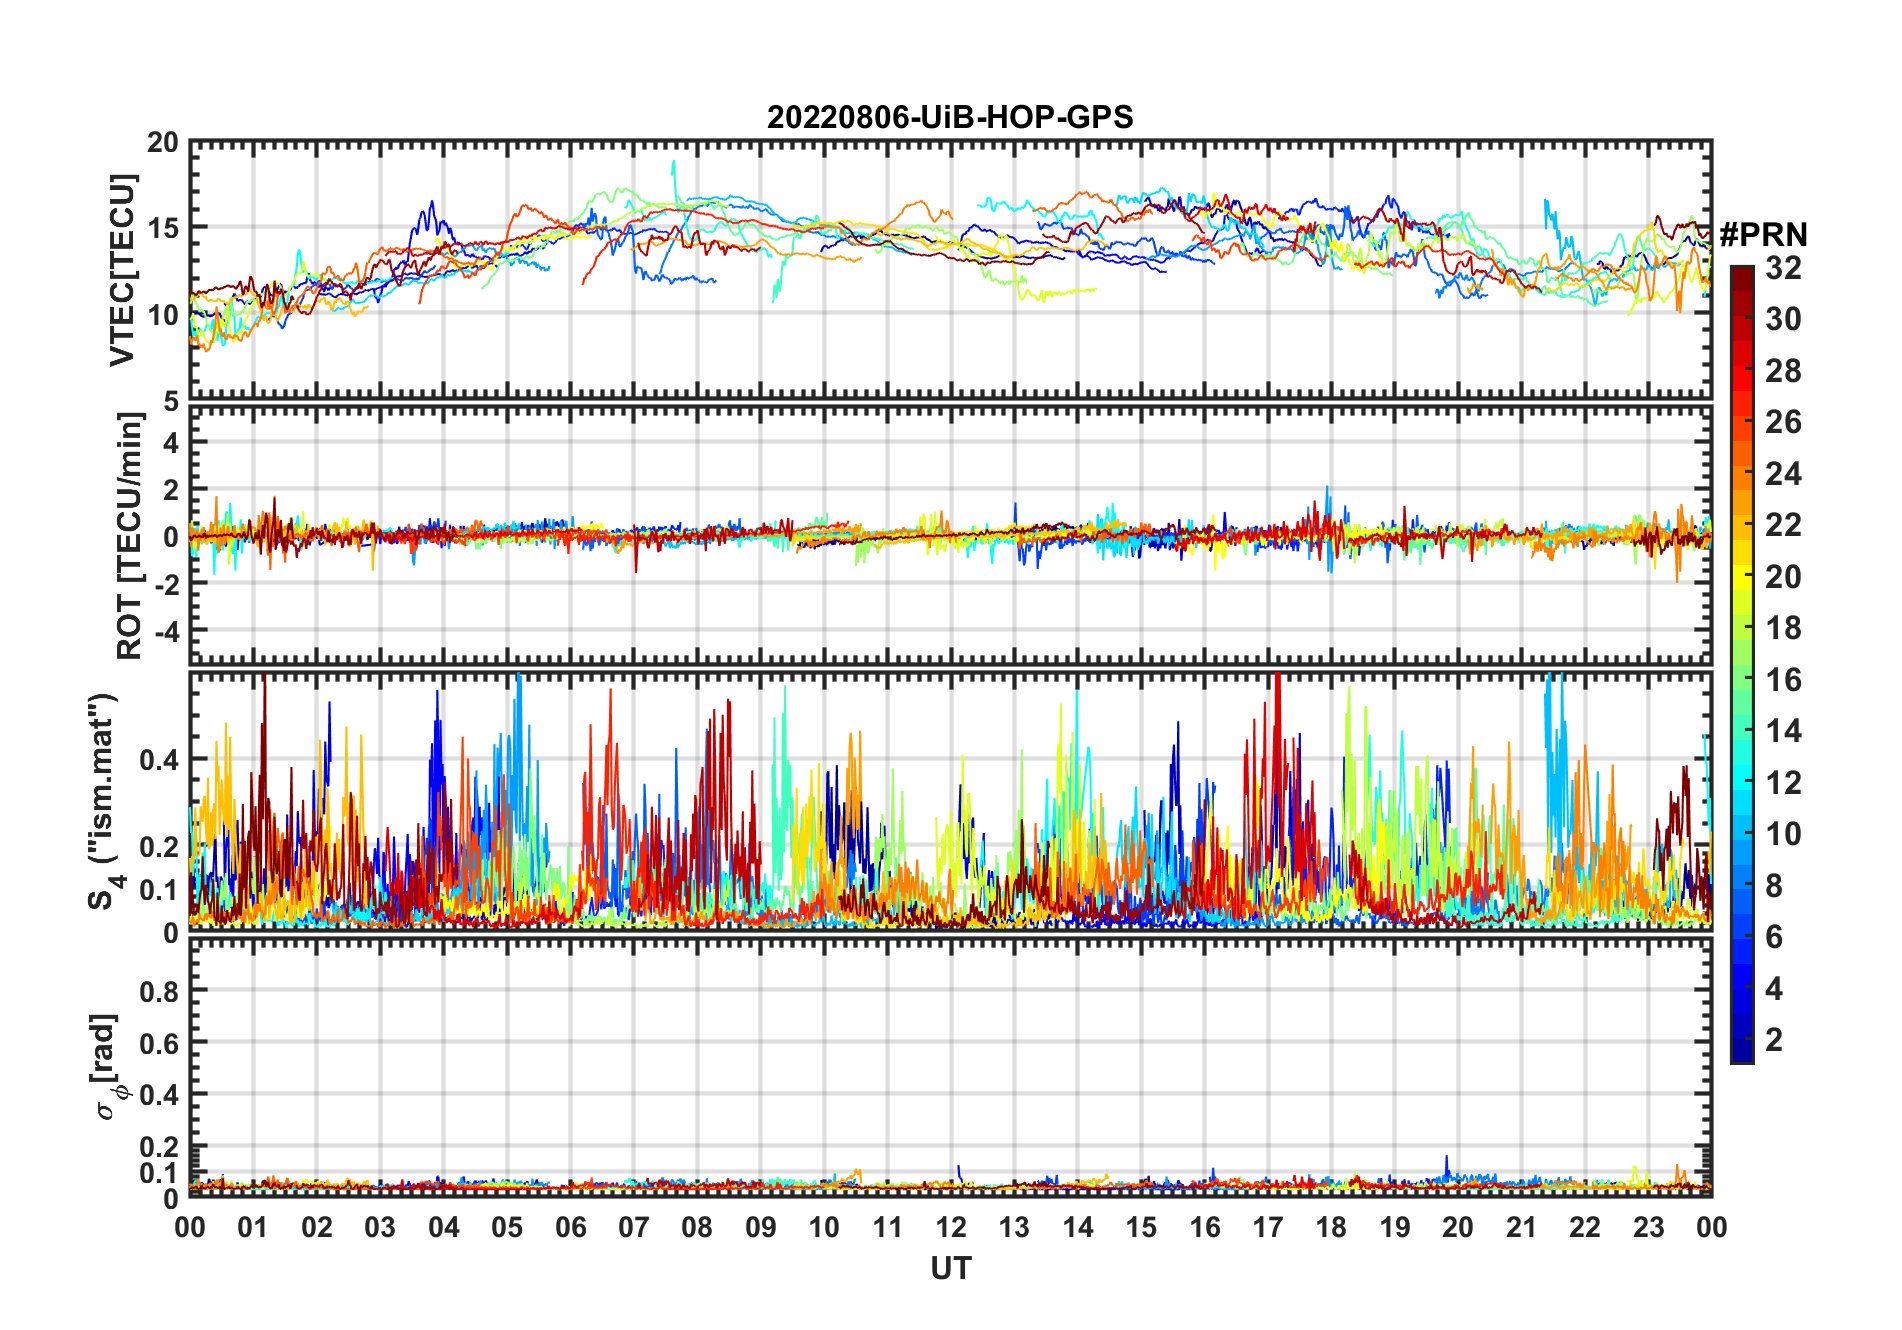Click the sigma phi [rad] axis label
The height and width of the screenshot is (1330, 1902).
(x=107, y=1067)
